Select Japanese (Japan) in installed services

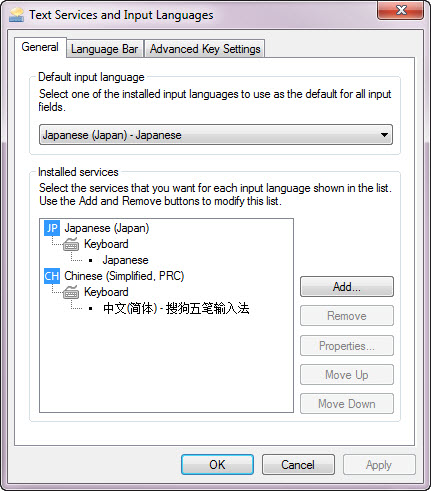107,228
